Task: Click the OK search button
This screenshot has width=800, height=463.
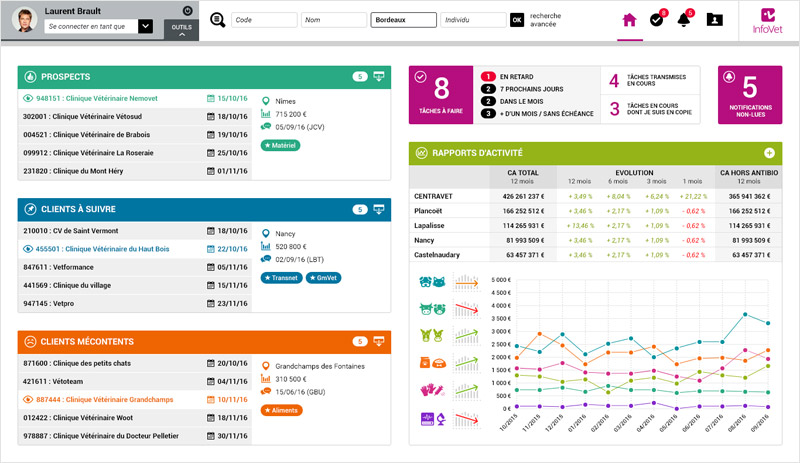Action: tap(517, 20)
